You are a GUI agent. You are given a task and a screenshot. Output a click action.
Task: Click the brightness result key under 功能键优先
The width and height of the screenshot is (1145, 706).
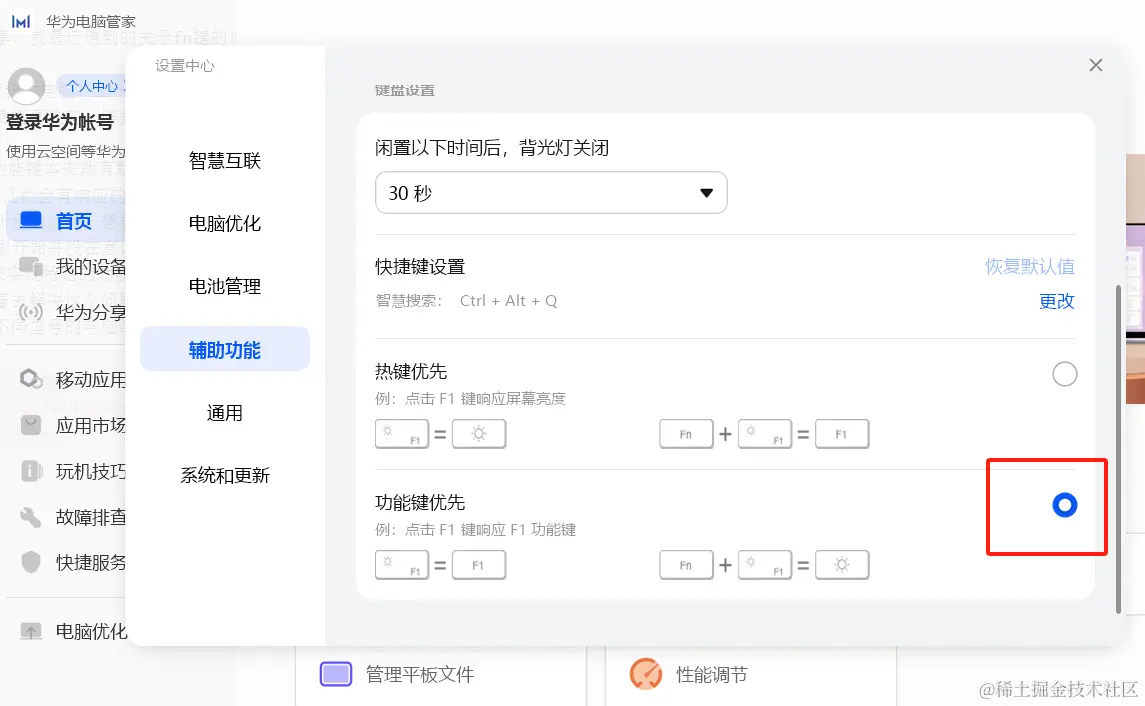[x=842, y=564]
